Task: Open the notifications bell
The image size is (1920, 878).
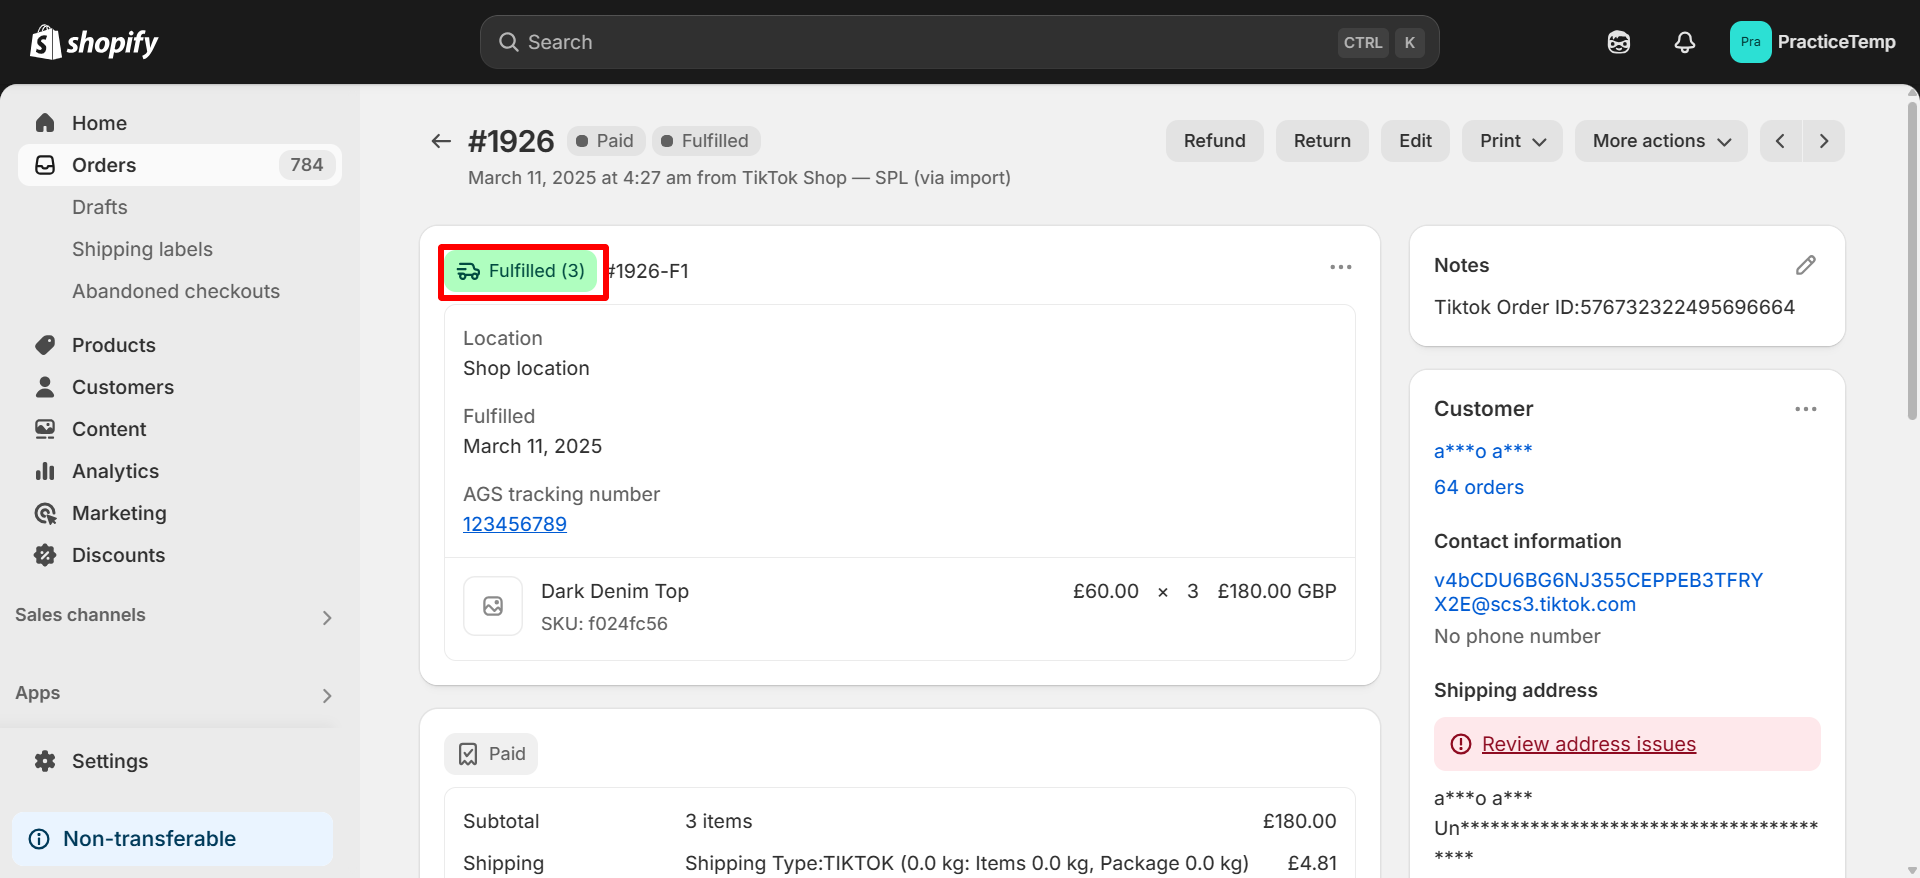Action: (1685, 42)
